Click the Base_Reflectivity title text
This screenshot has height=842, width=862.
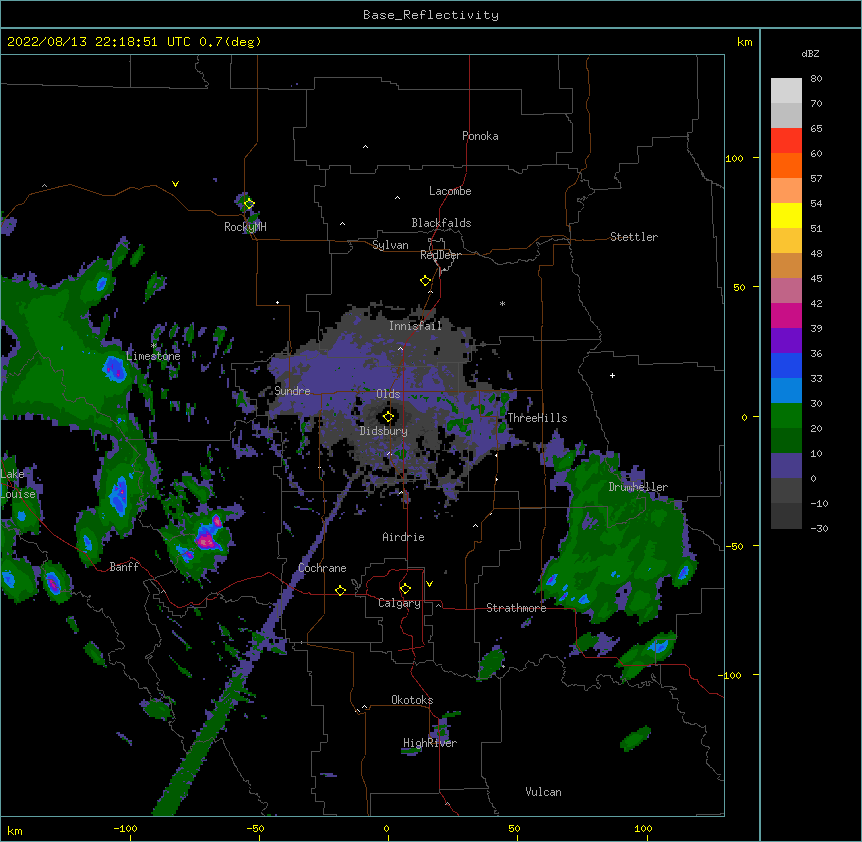click(431, 15)
